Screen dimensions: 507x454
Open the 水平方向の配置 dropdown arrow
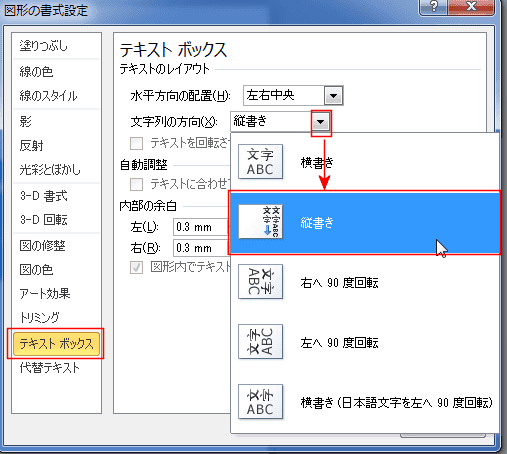(333, 96)
